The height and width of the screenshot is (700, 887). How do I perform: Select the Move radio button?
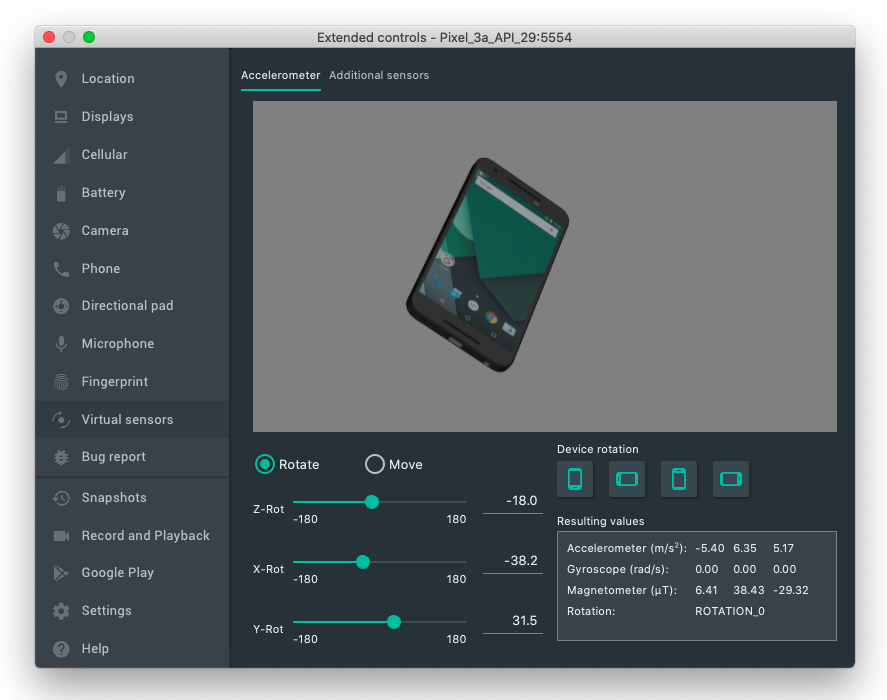[x=375, y=464]
